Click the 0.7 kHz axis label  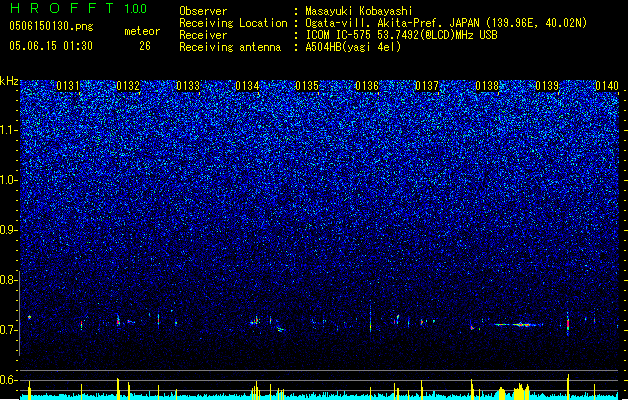(9, 330)
